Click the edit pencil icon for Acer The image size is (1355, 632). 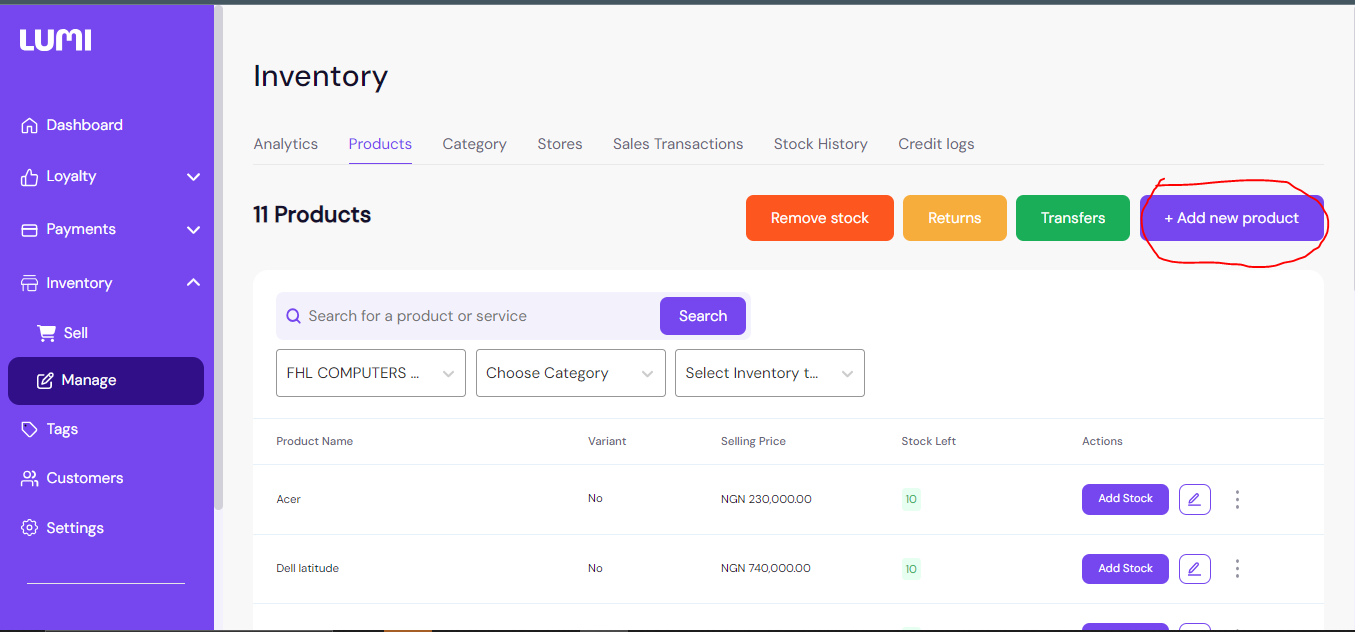[x=1195, y=499]
